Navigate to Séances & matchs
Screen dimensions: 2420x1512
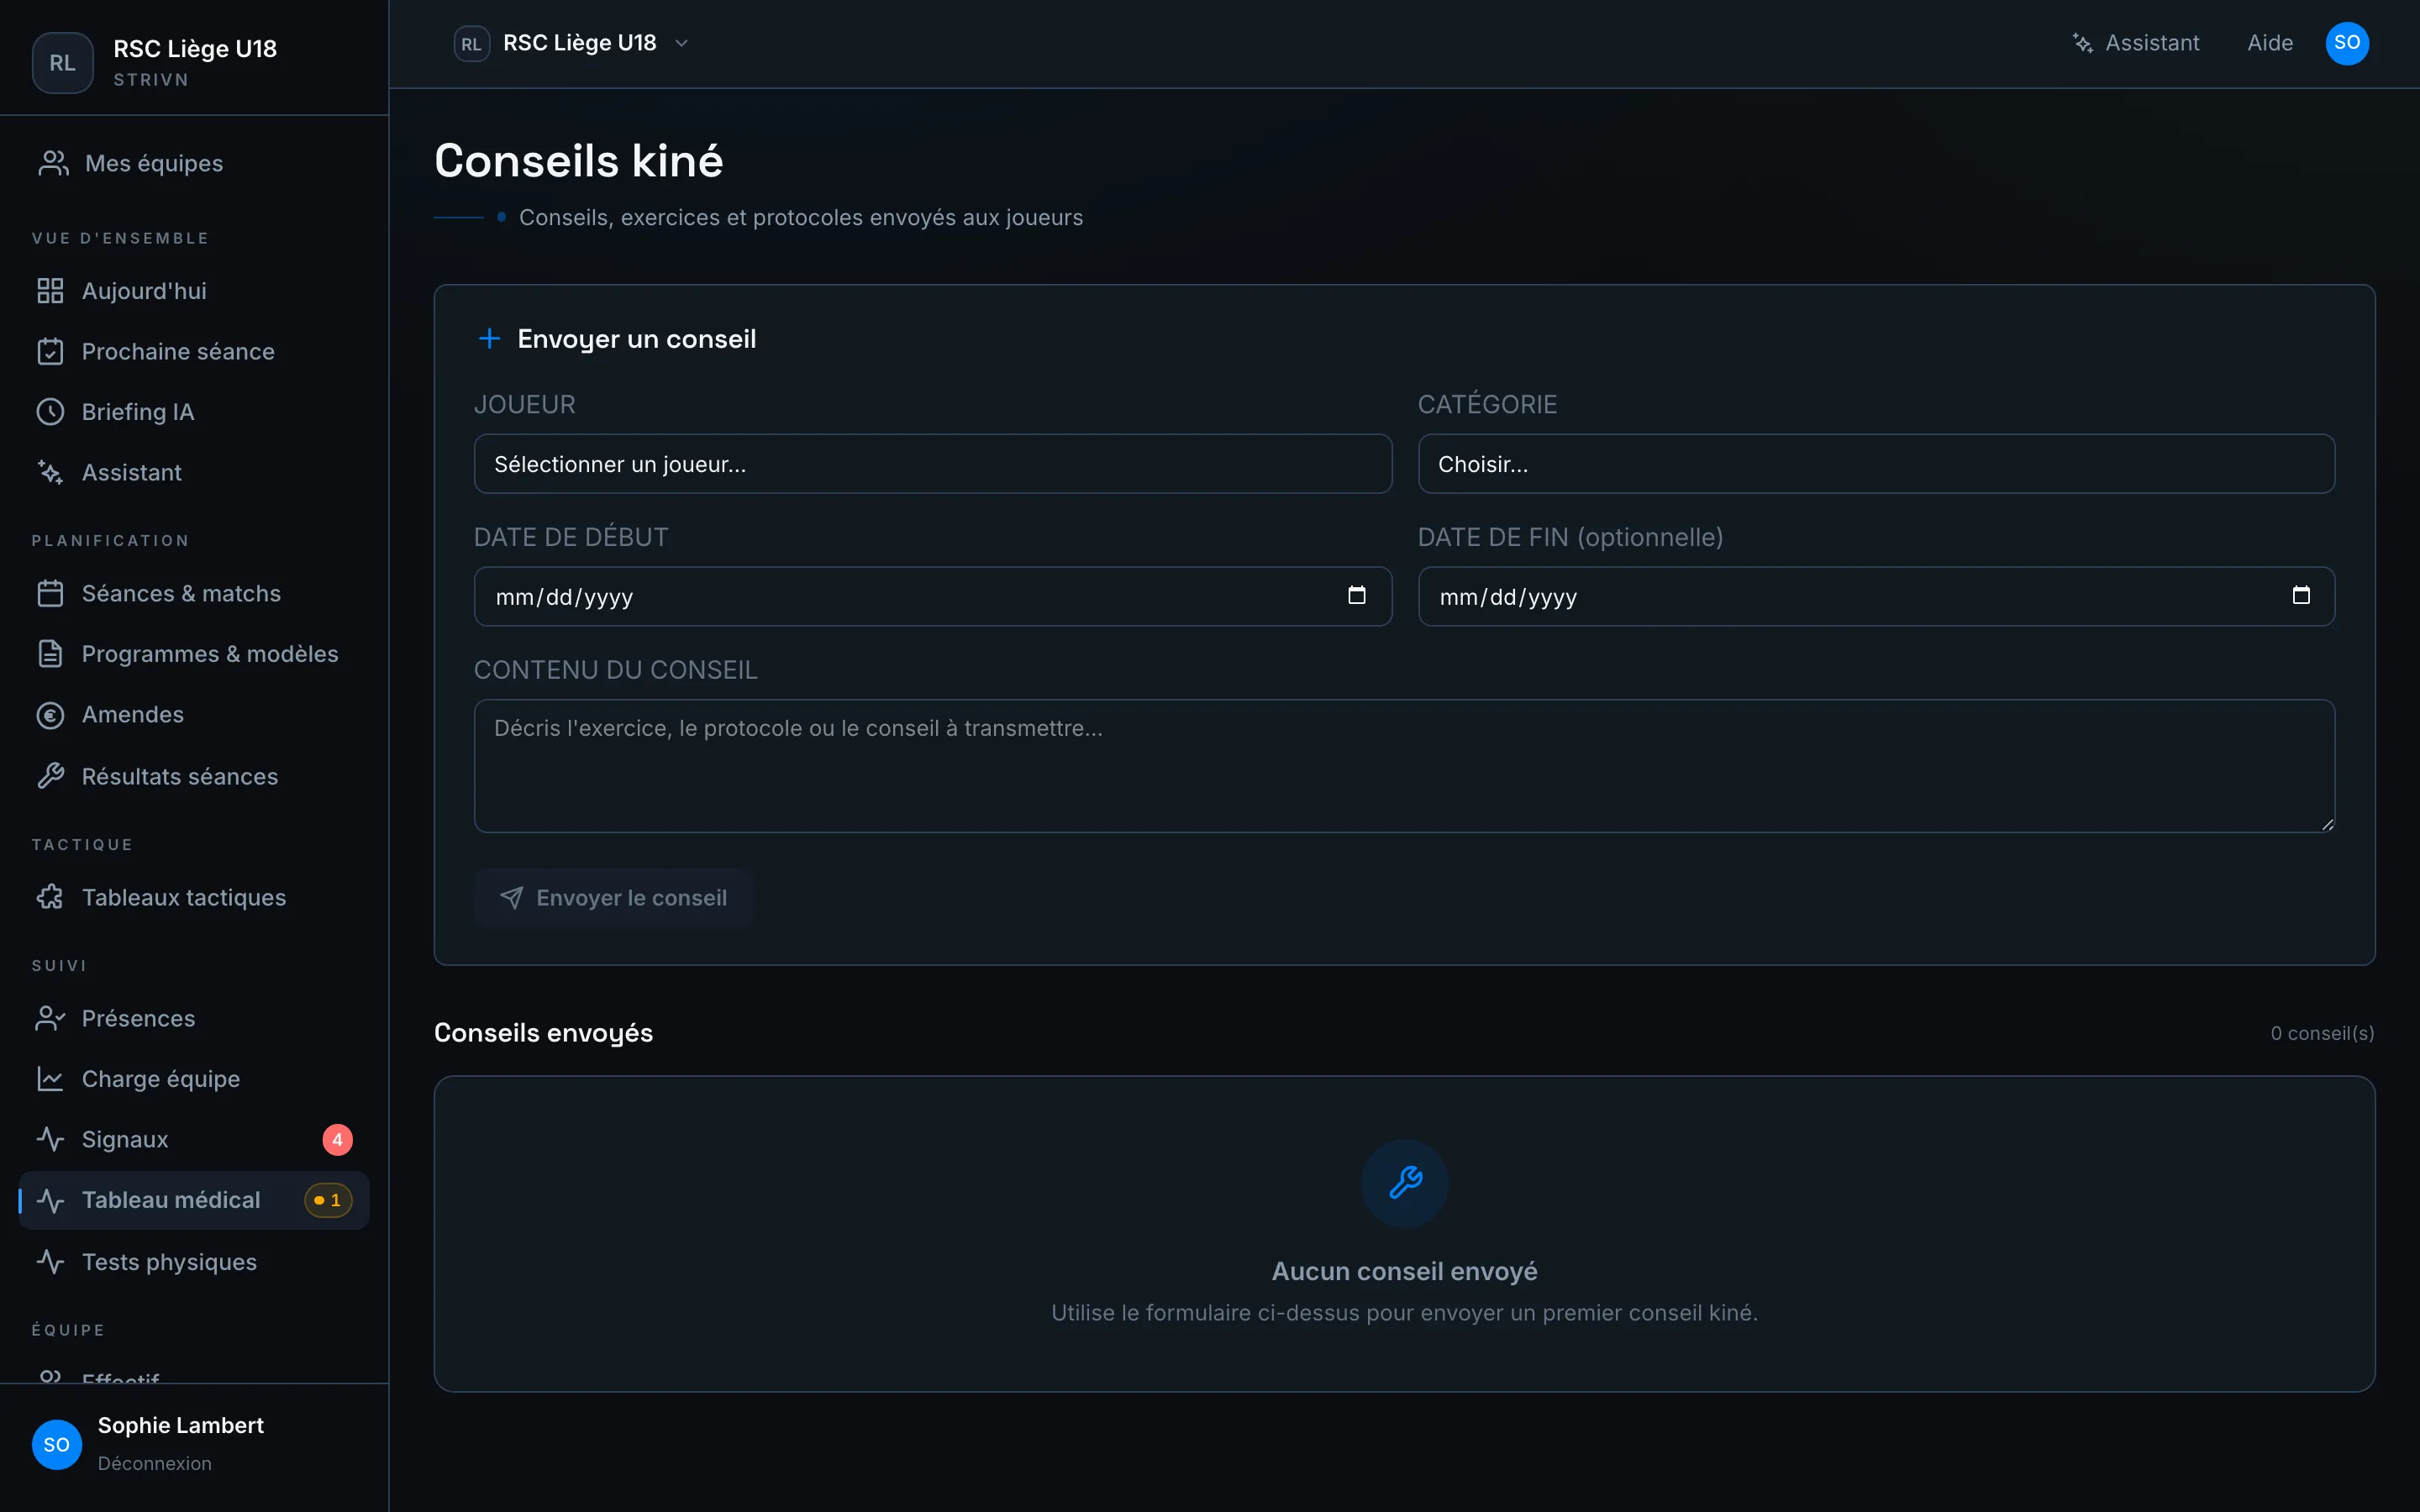(x=194, y=593)
